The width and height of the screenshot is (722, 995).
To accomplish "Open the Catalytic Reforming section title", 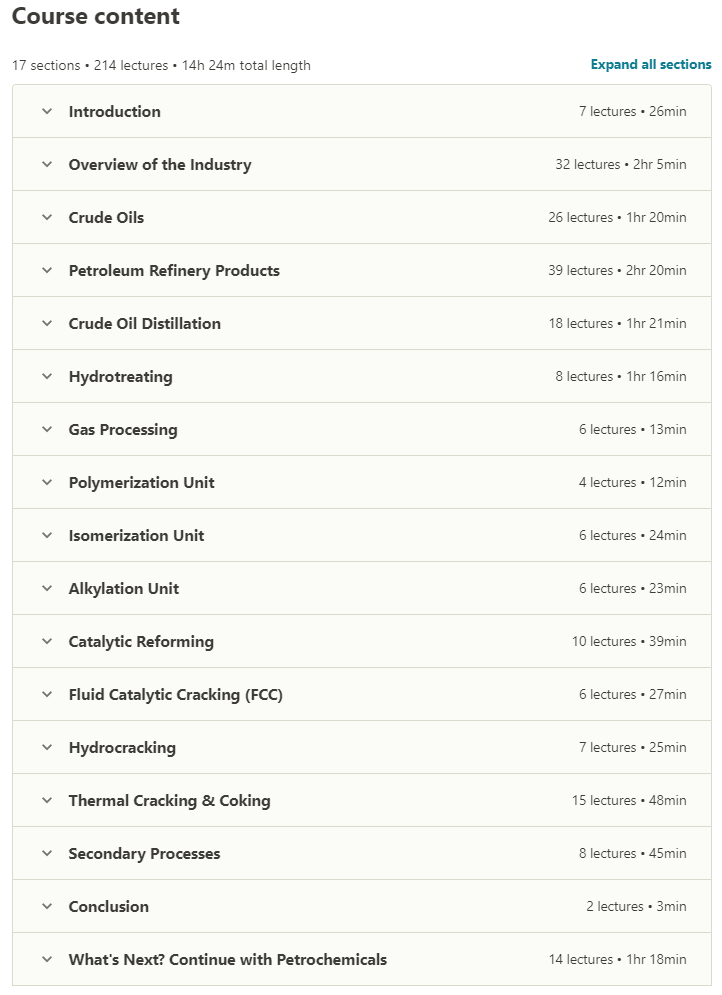I will (141, 642).
